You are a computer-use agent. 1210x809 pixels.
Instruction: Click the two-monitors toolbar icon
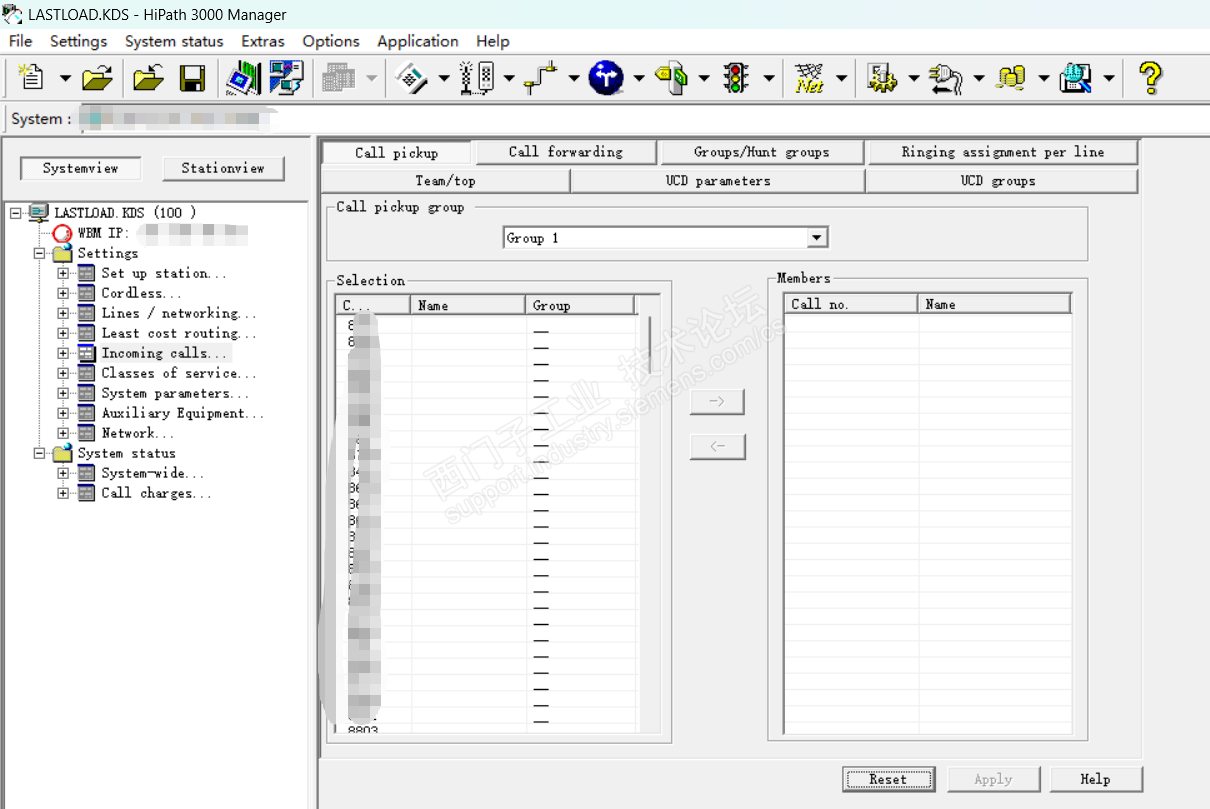click(286, 77)
